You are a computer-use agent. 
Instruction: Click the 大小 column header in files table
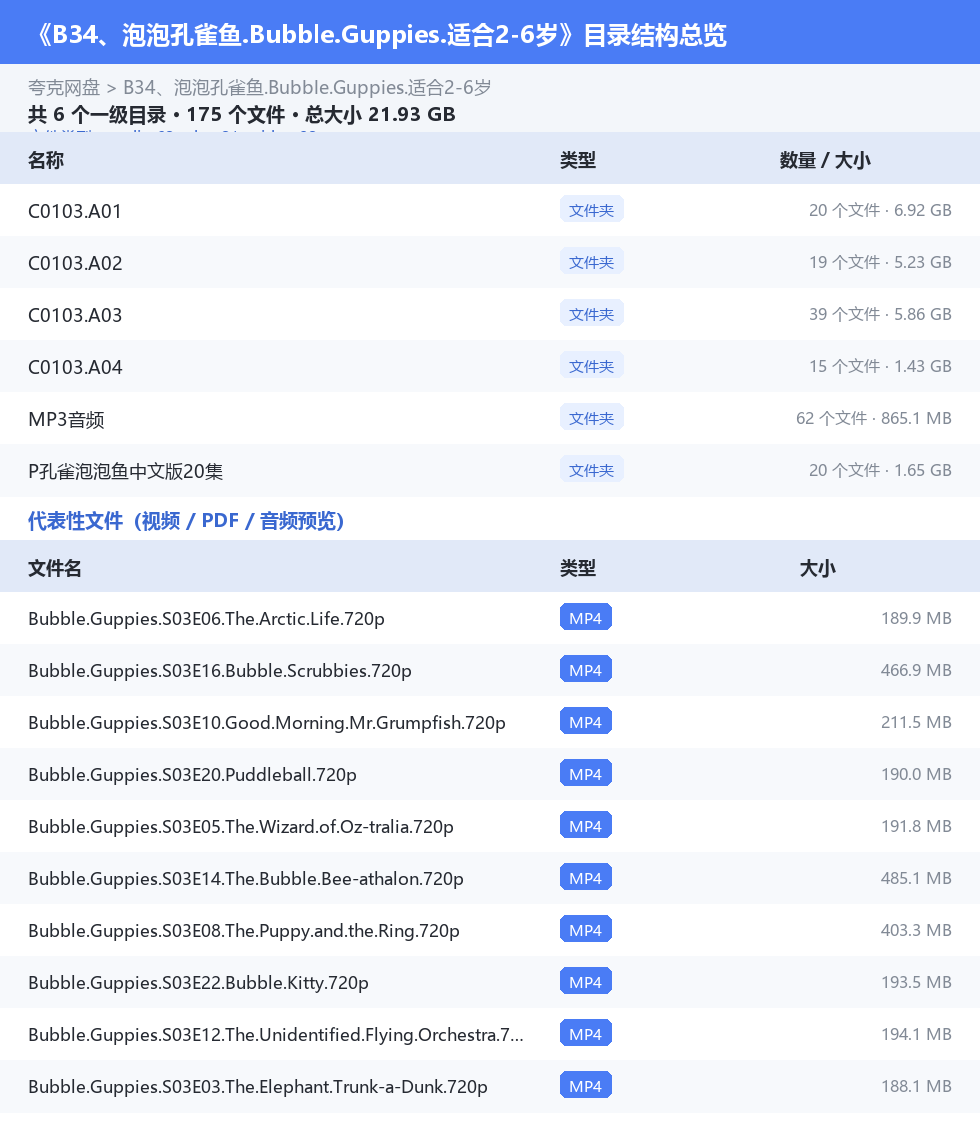click(817, 568)
